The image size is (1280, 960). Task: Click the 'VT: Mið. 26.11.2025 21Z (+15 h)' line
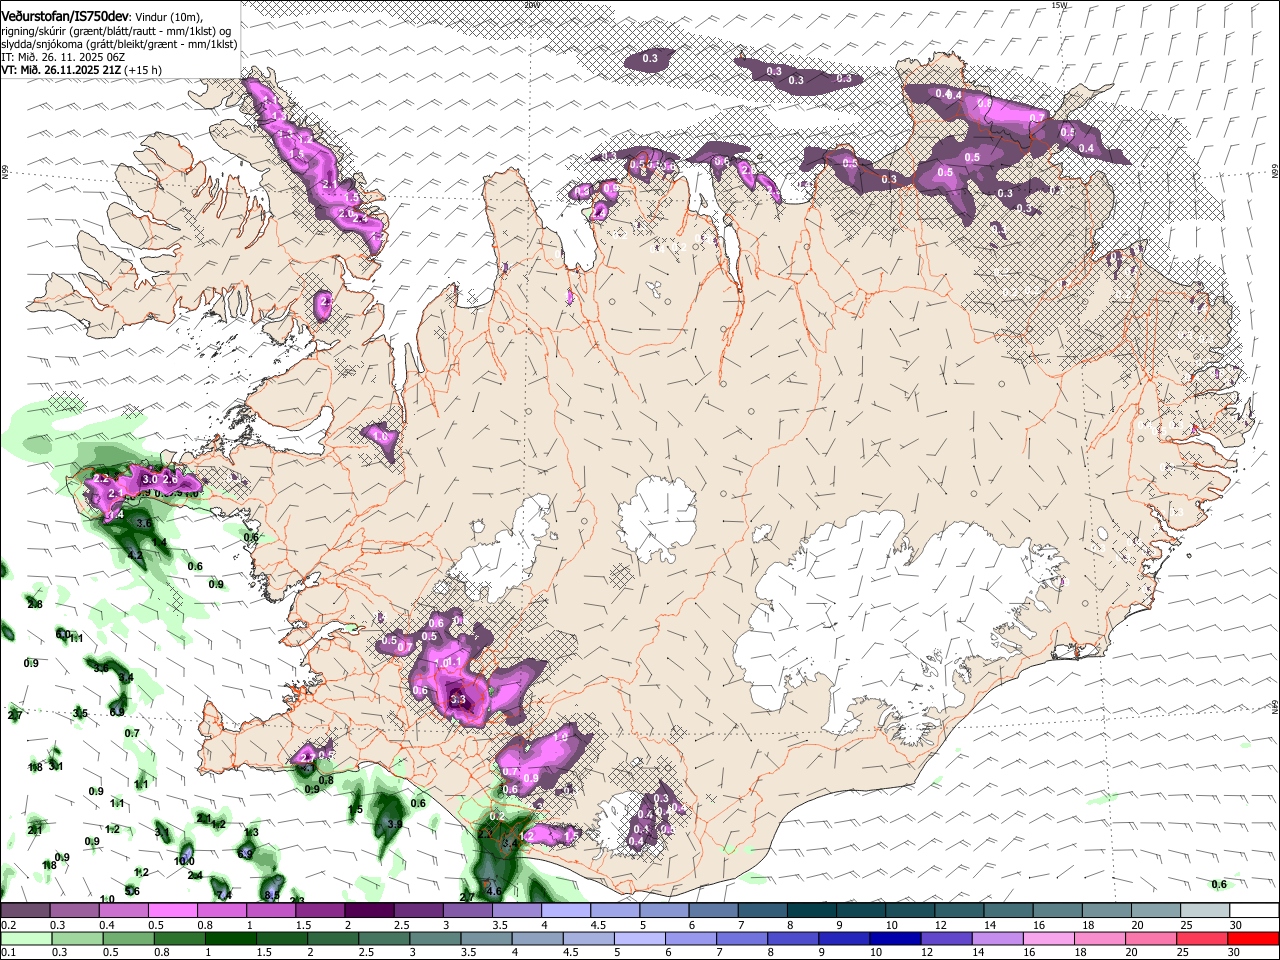[x=82, y=70]
